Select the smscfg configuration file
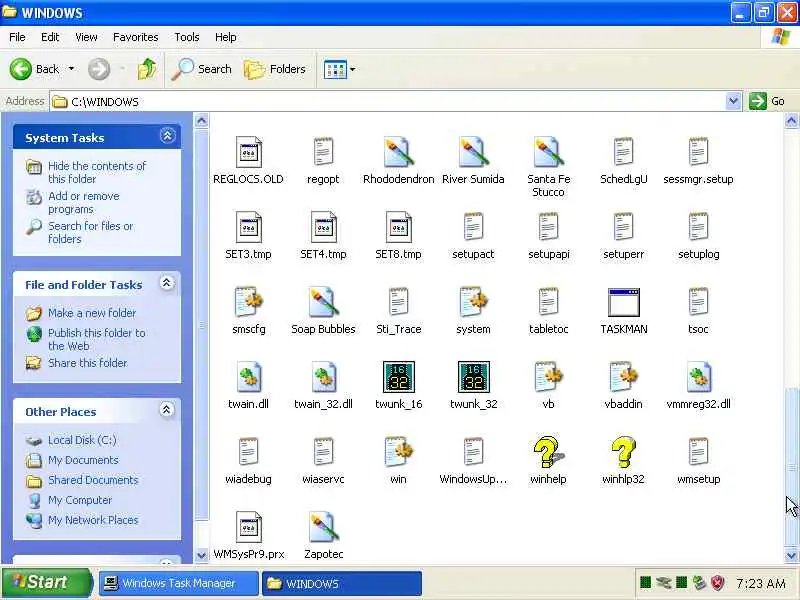This screenshot has width=800, height=600. (248, 302)
